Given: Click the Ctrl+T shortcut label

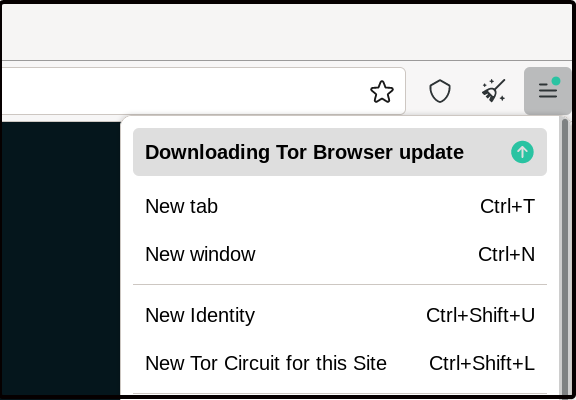Looking at the screenshot, I should point(507,206).
